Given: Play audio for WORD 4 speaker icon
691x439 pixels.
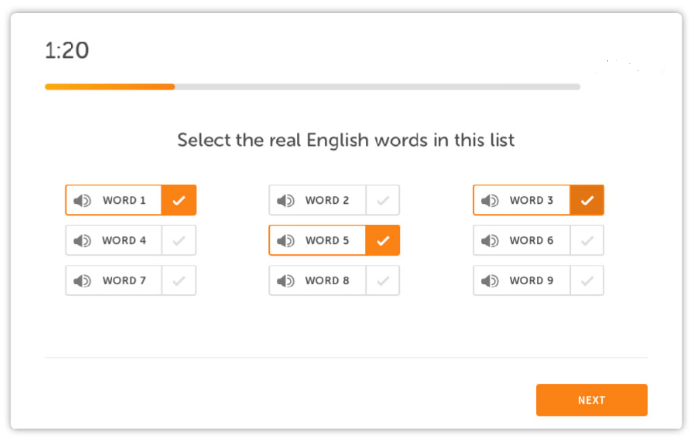Looking at the screenshot, I should (x=82, y=241).
